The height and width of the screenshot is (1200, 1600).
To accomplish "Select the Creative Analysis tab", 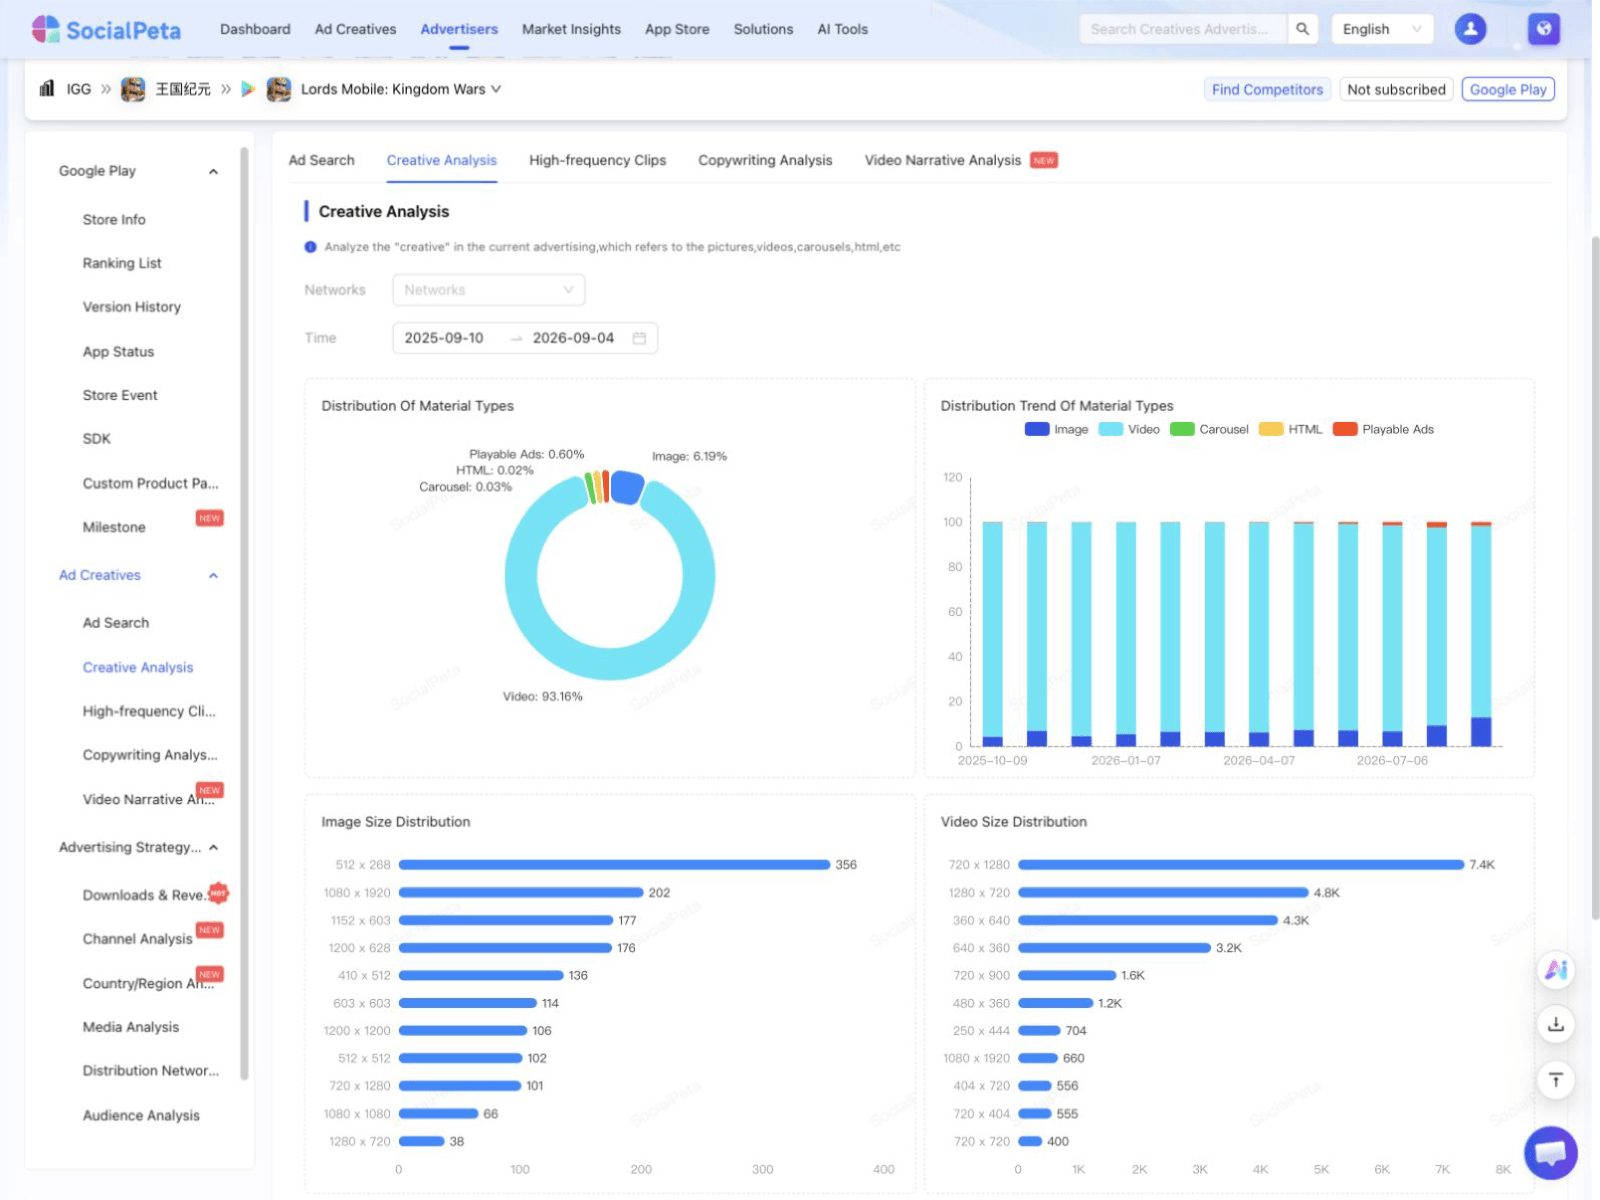I will tap(441, 160).
